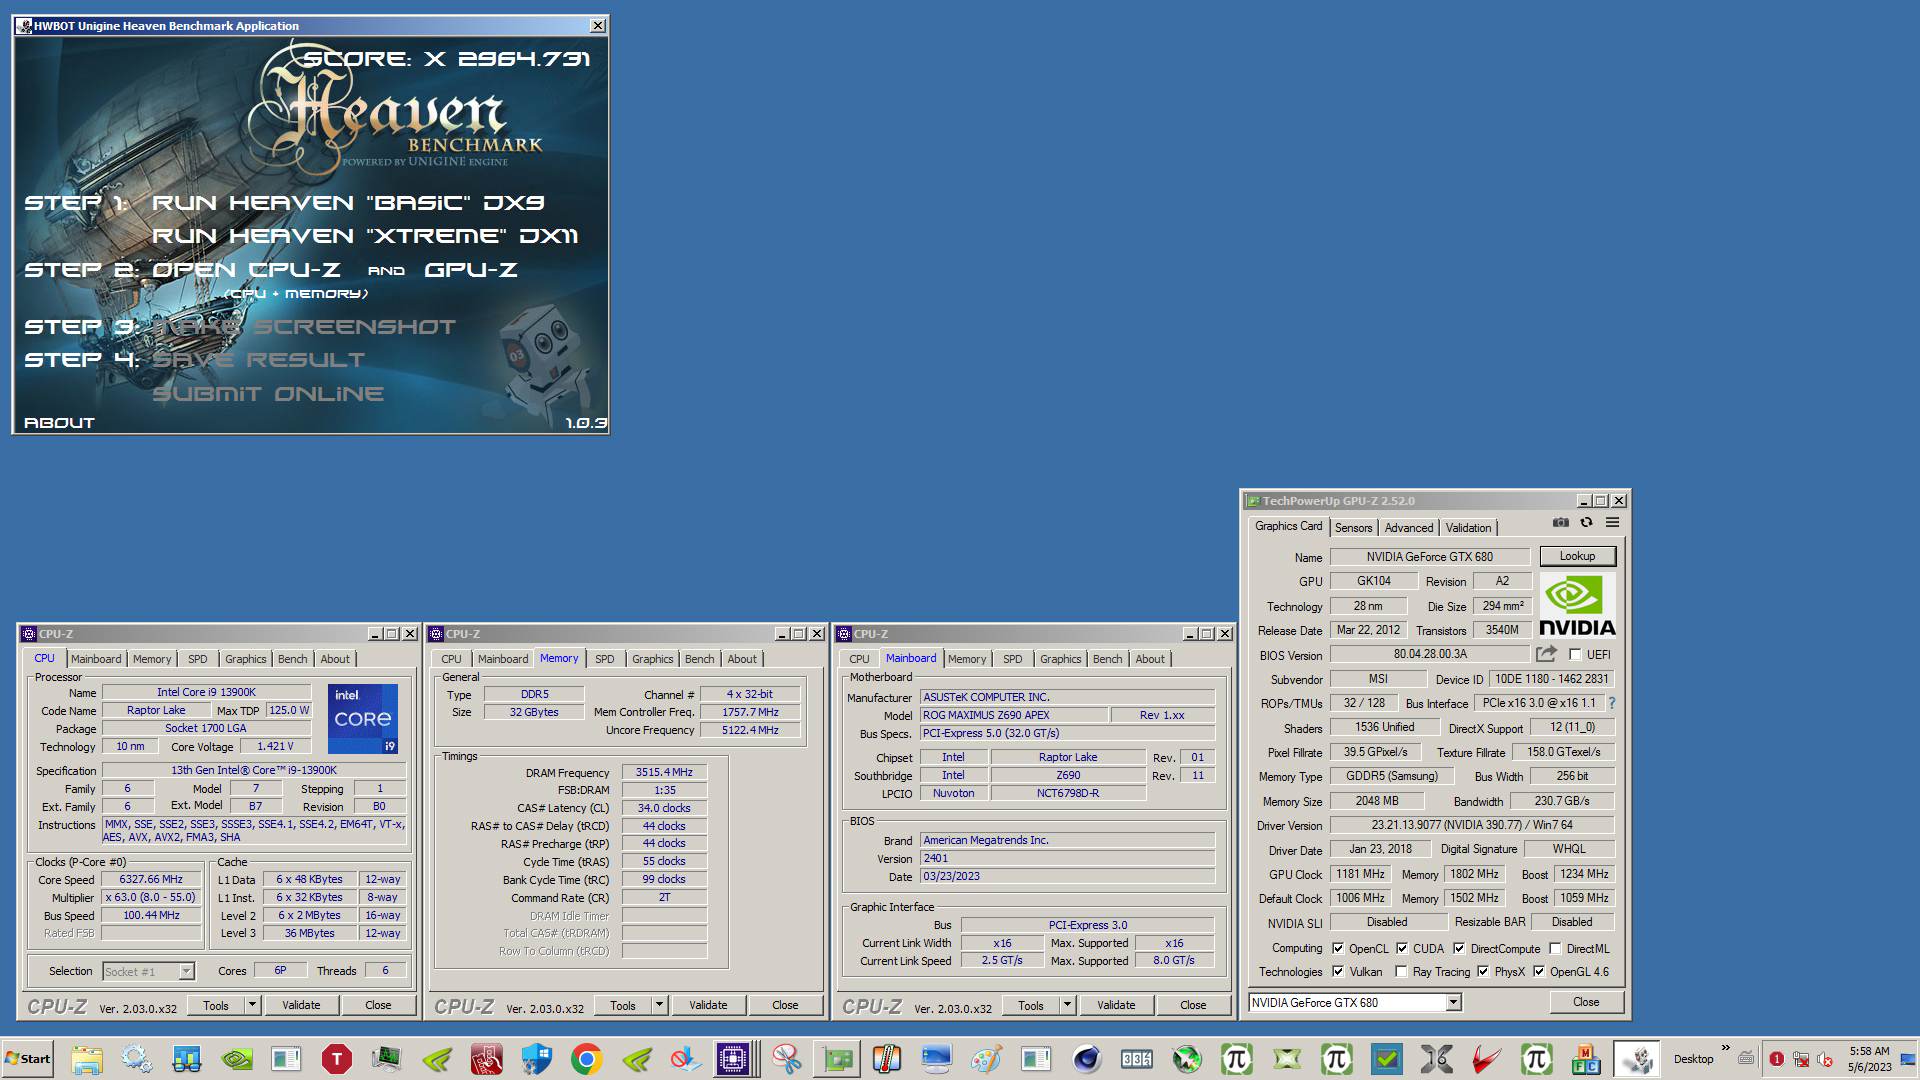
Task: Expand the Desktop toolbar chevron in taskbar
Action: pyautogui.click(x=1725, y=1048)
